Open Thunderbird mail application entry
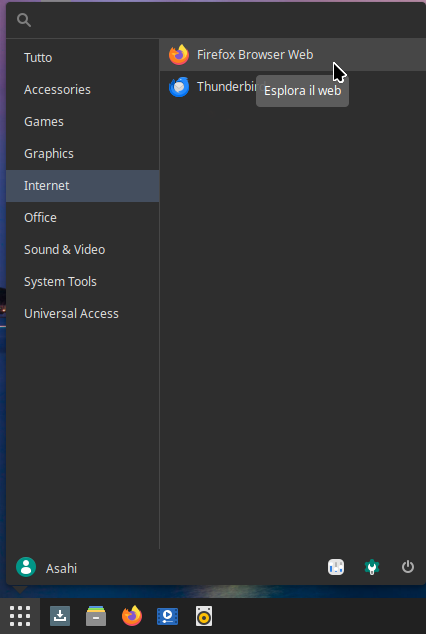 [293, 87]
